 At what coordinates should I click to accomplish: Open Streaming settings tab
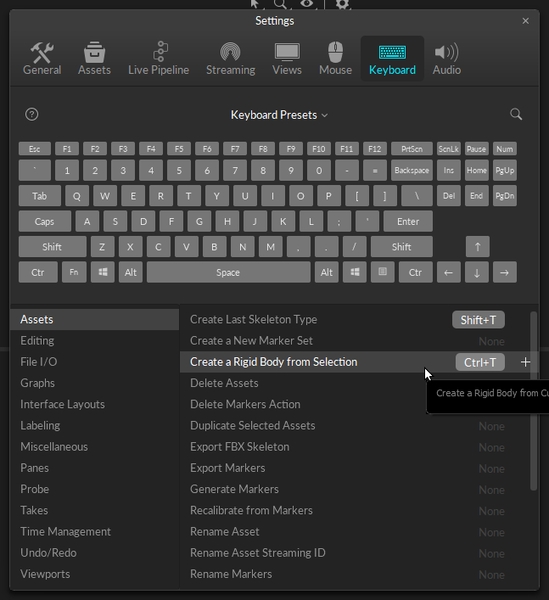pyautogui.click(x=230, y=59)
